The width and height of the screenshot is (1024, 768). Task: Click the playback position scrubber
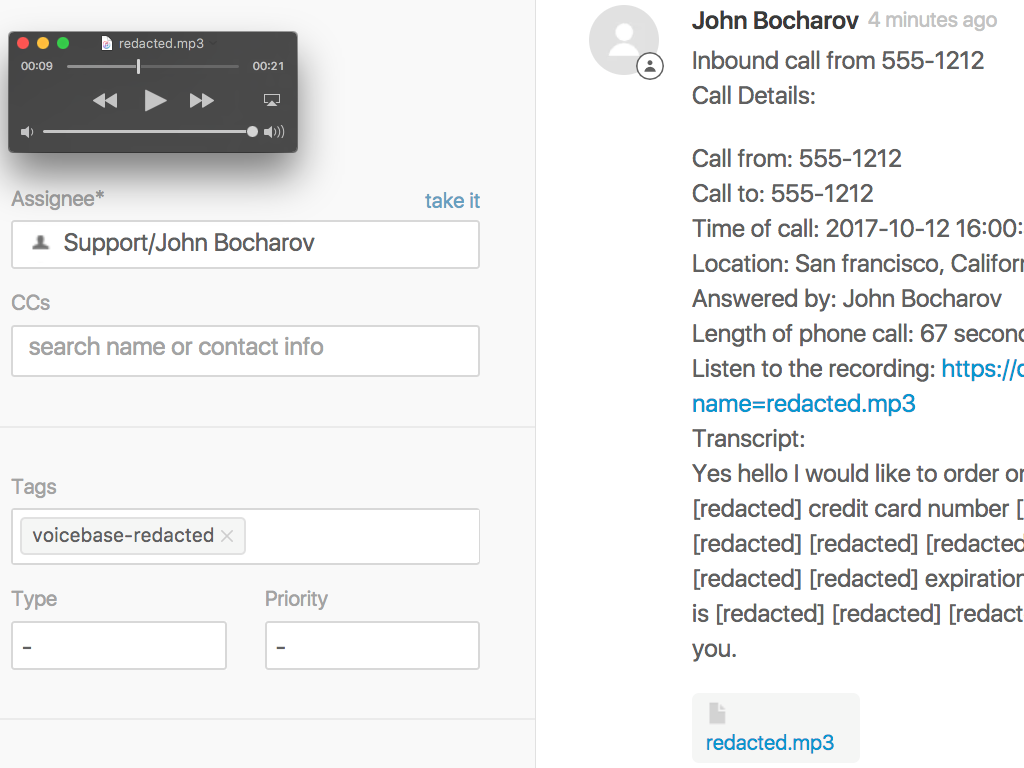[x=138, y=67]
